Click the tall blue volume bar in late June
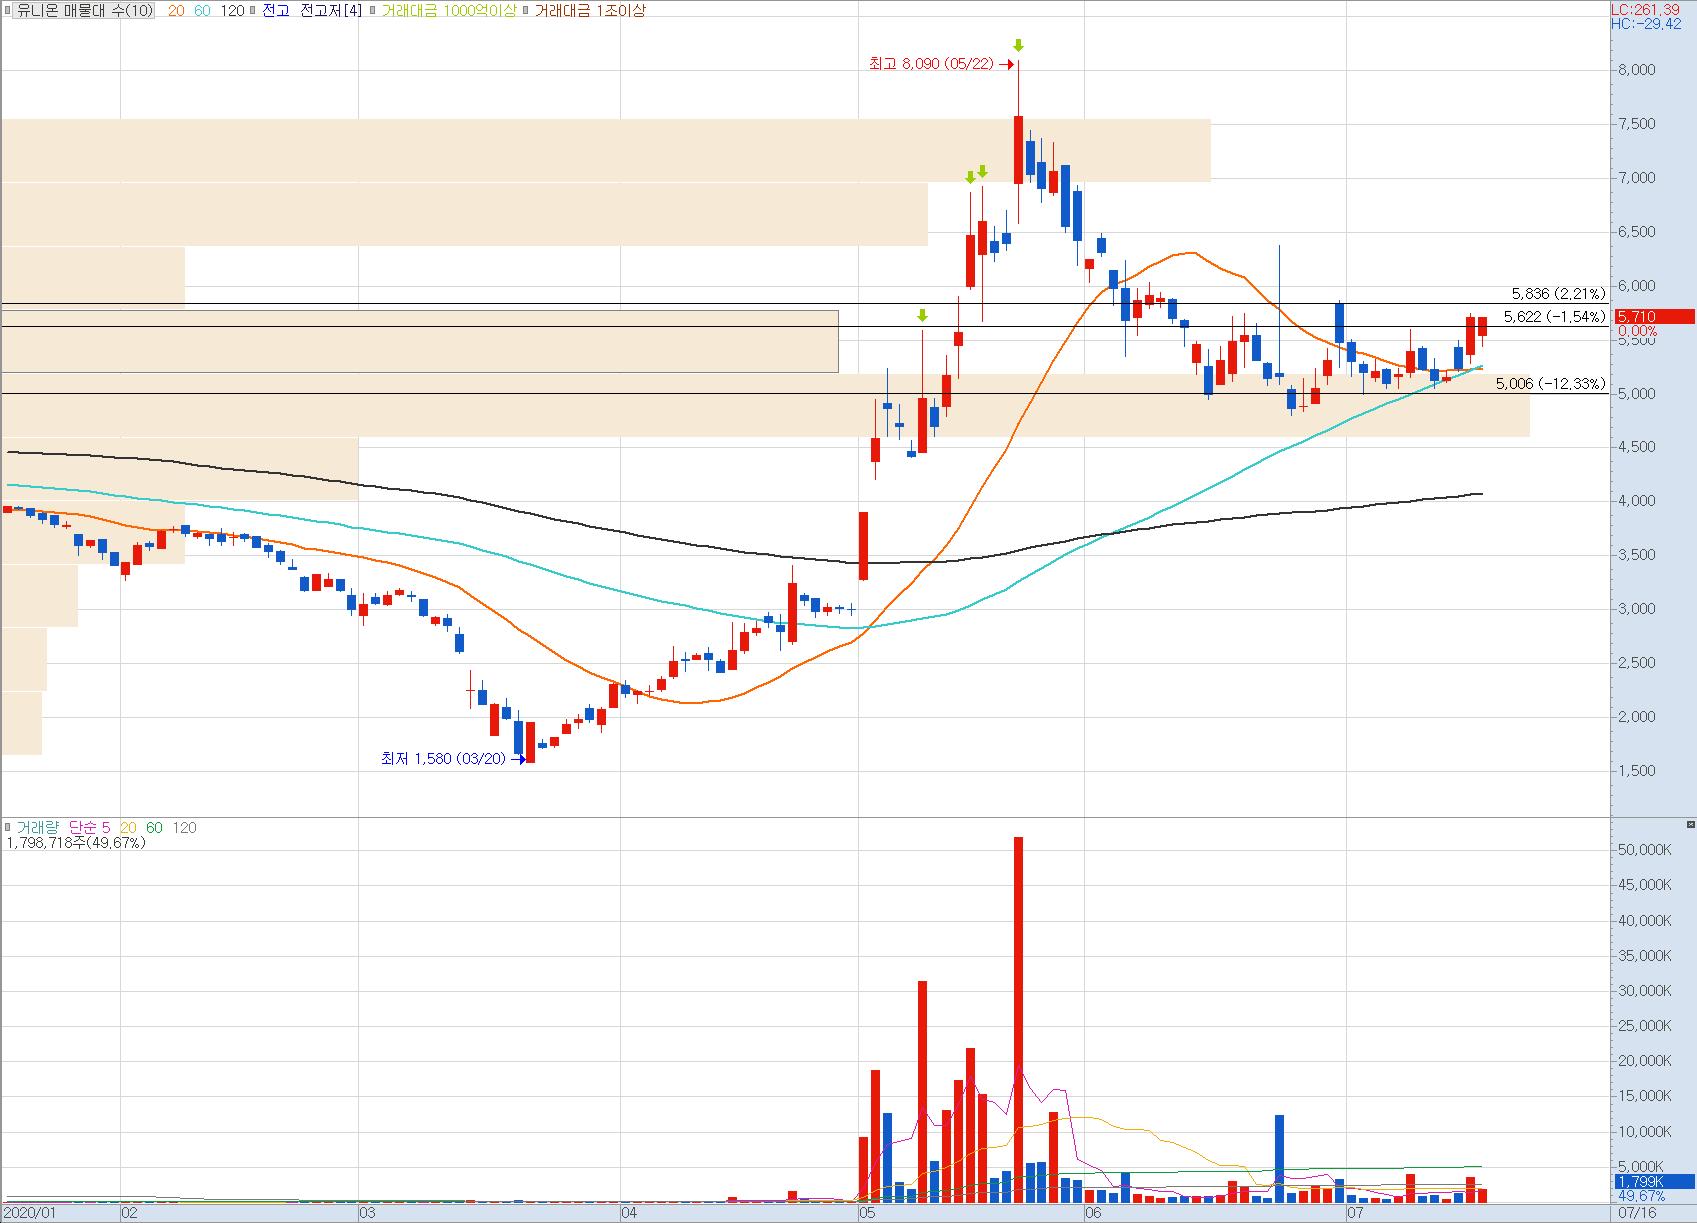1697x1223 pixels. tap(1279, 1158)
